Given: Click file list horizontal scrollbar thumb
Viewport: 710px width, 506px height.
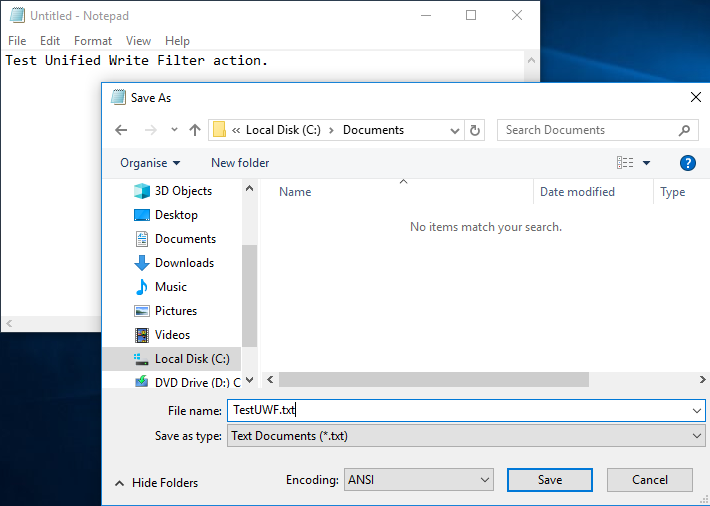Looking at the screenshot, I should 434,380.
